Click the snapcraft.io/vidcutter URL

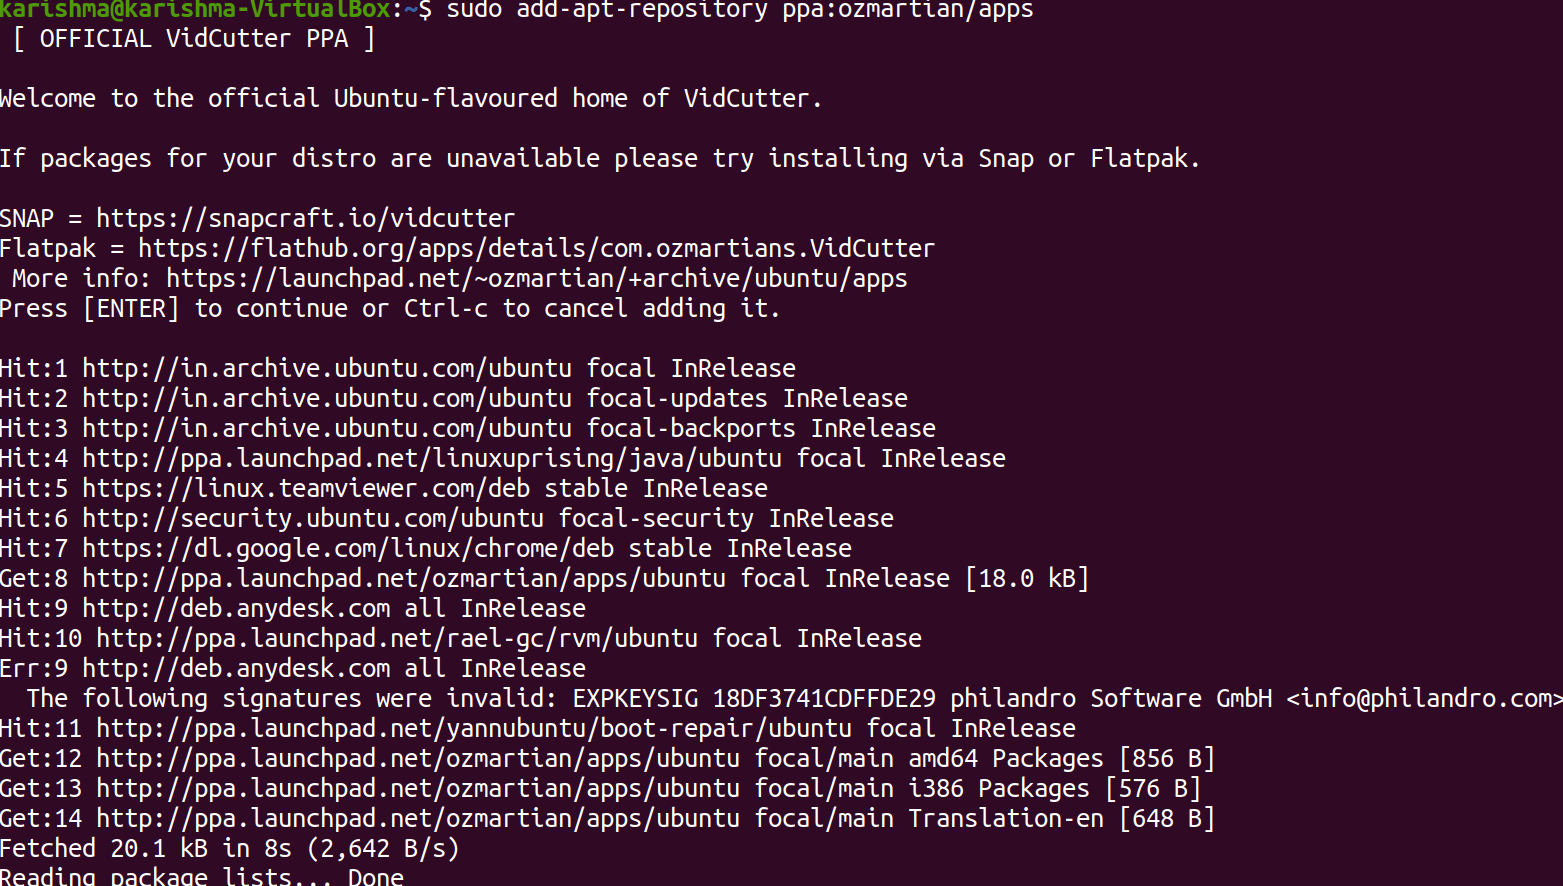click(305, 218)
